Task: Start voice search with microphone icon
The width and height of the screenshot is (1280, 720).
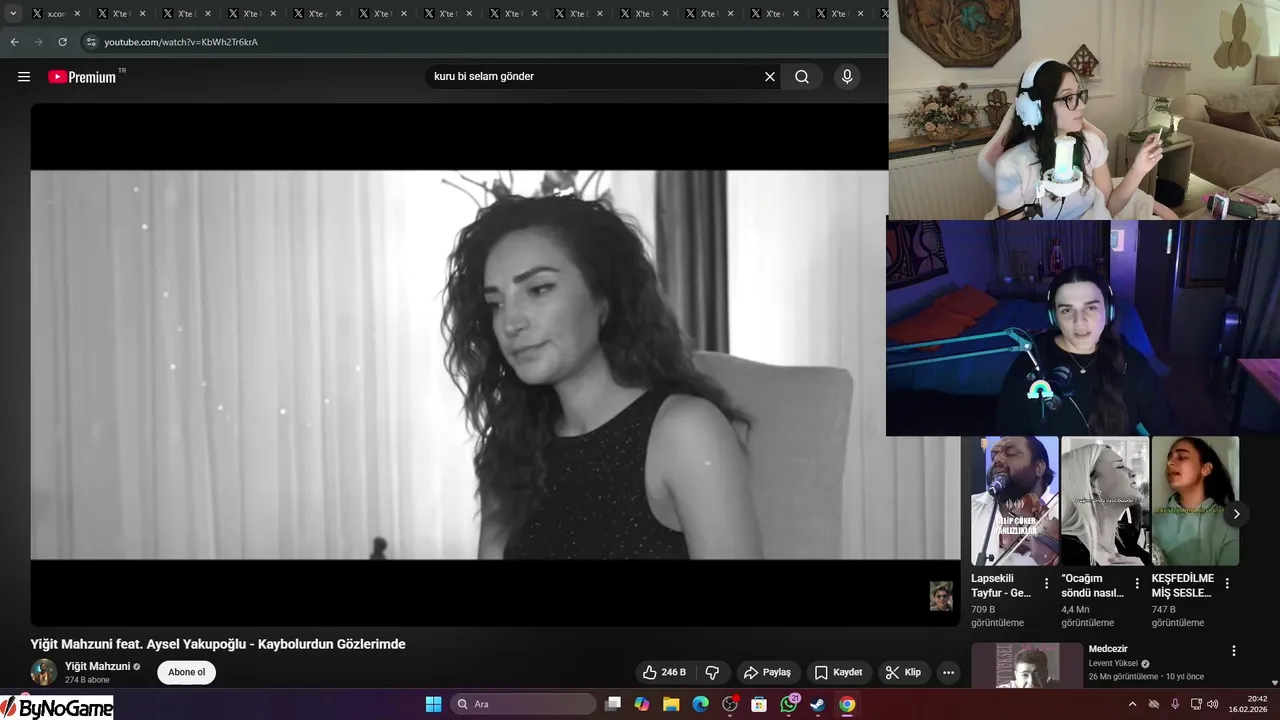Action: tap(847, 77)
